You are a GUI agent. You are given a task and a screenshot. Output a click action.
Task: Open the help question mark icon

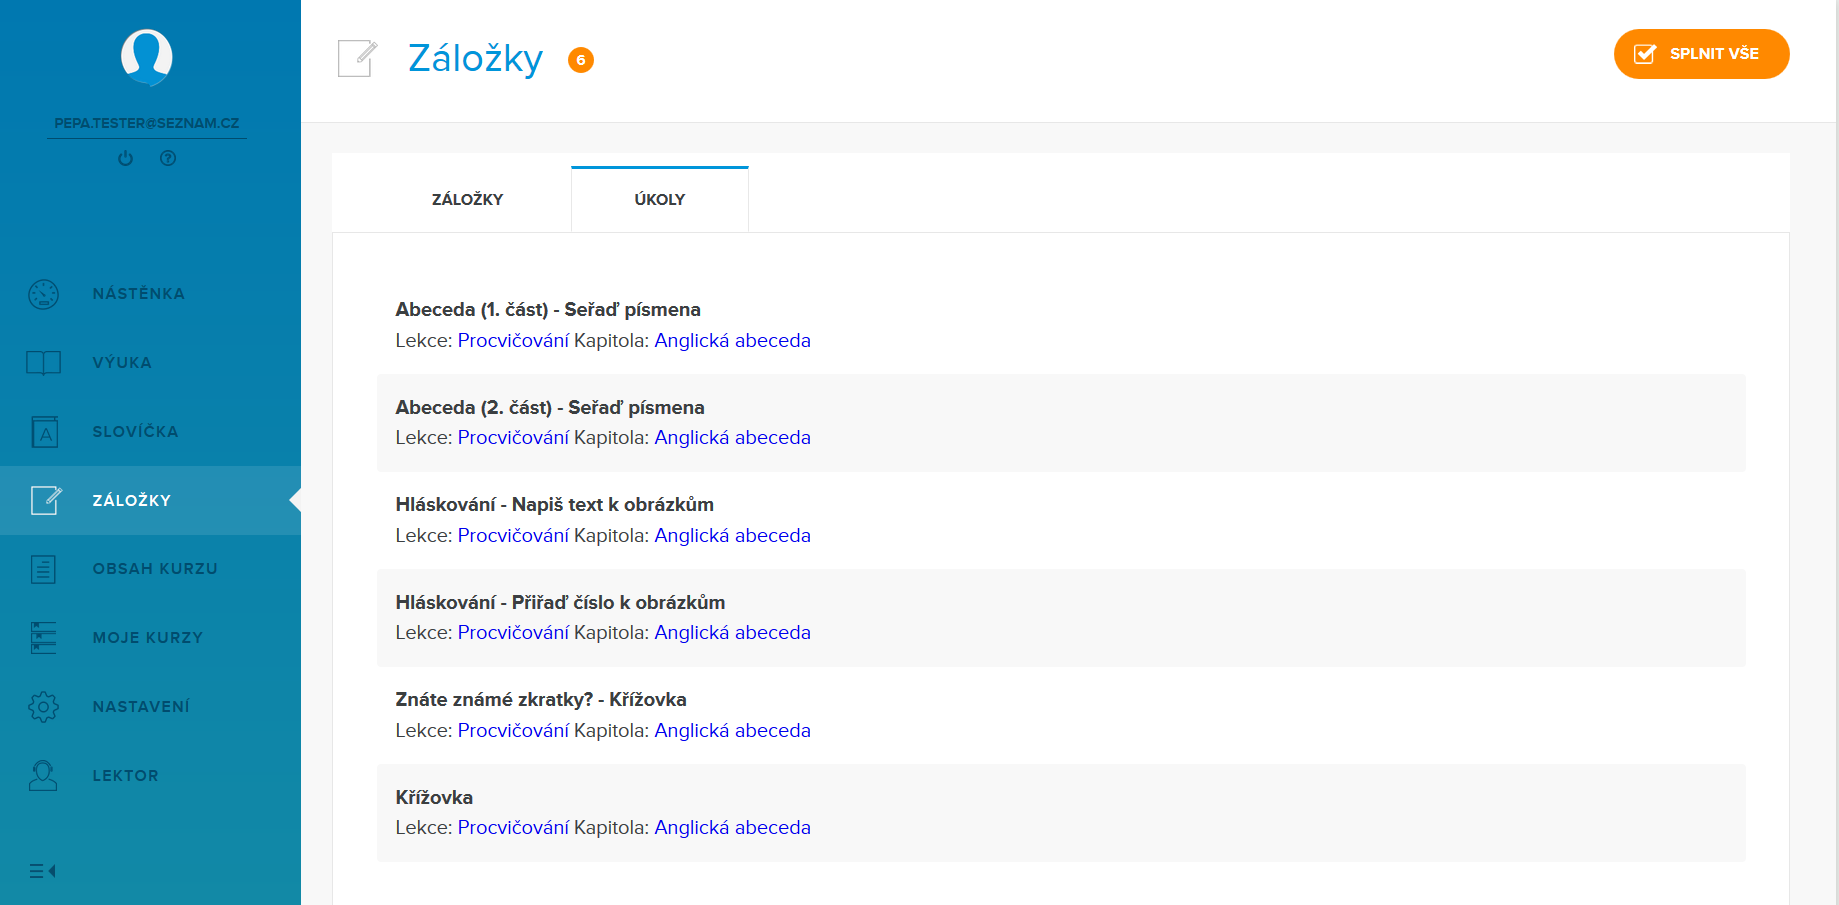click(x=168, y=158)
